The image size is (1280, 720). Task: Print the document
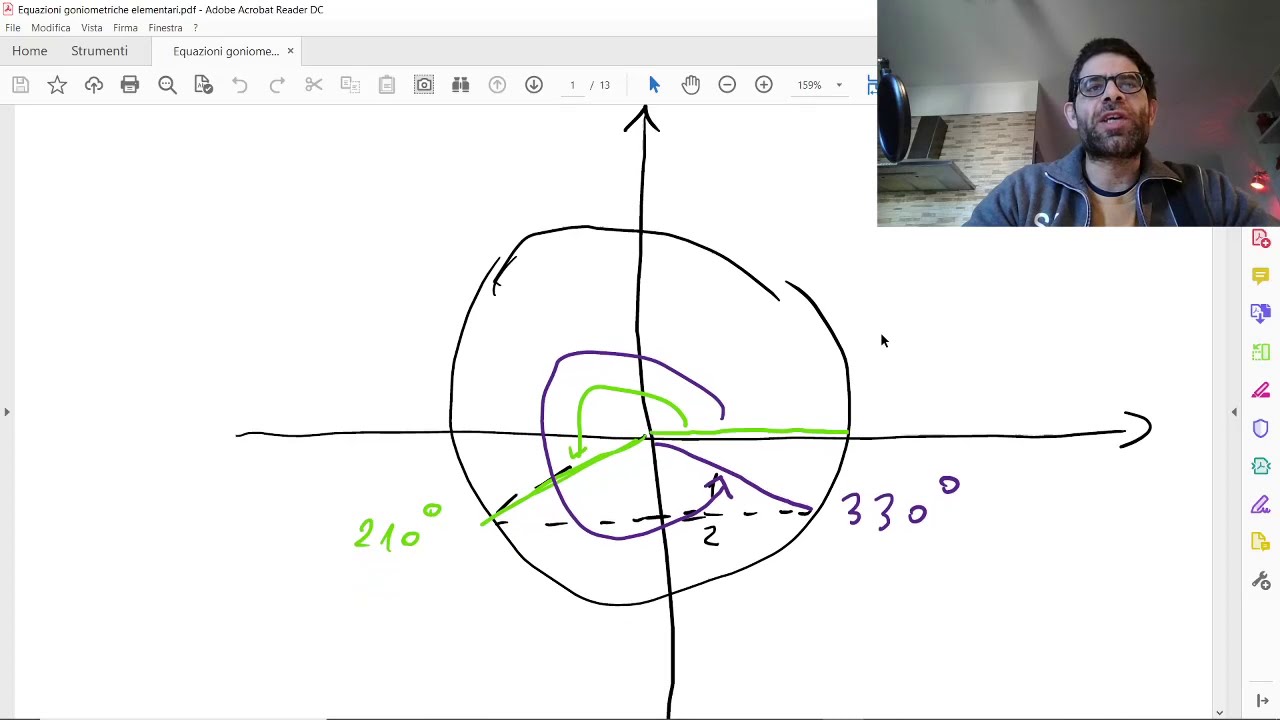(130, 85)
